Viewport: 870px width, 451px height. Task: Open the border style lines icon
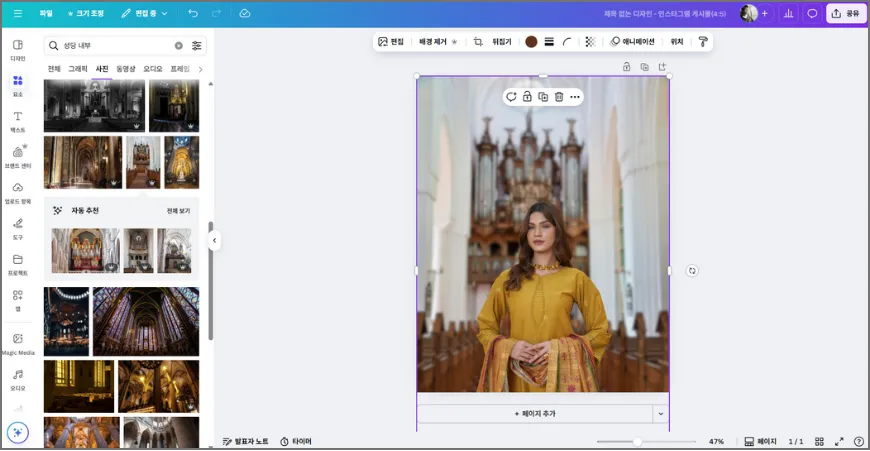(x=549, y=42)
